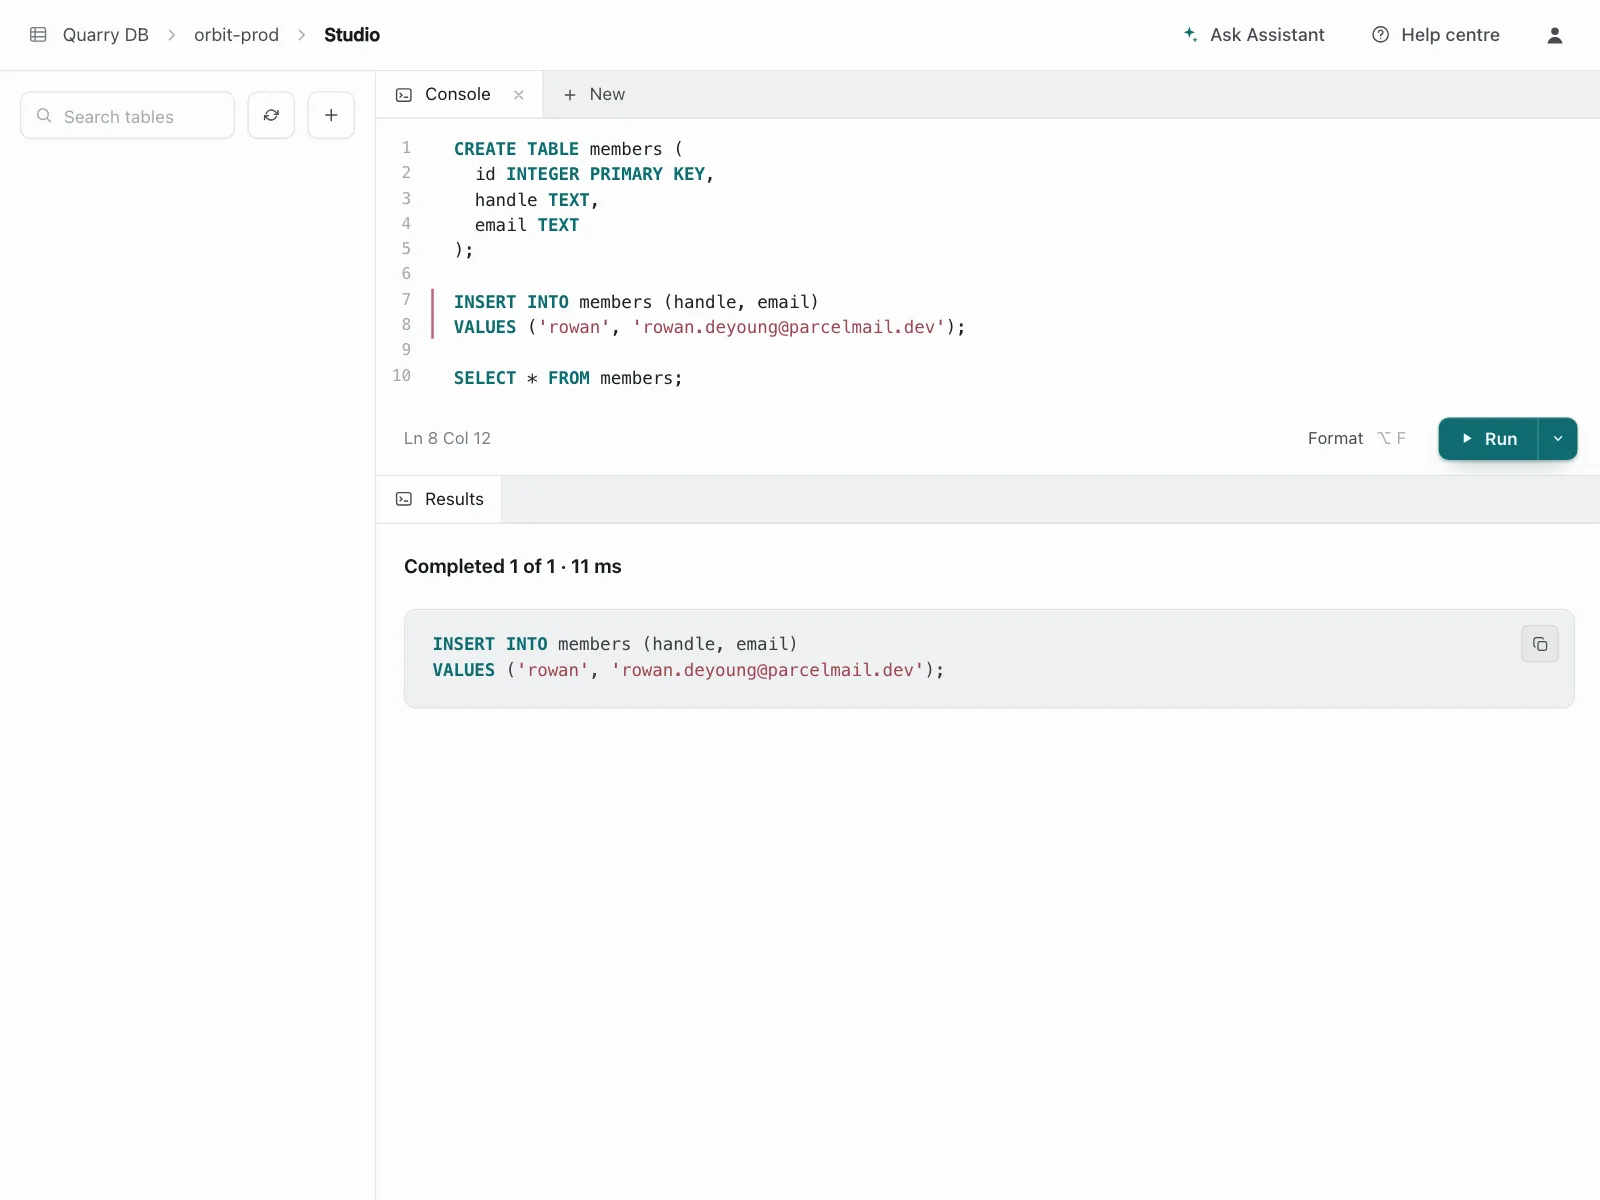
Task: Click the Studio breadcrumb
Action: point(352,35)
